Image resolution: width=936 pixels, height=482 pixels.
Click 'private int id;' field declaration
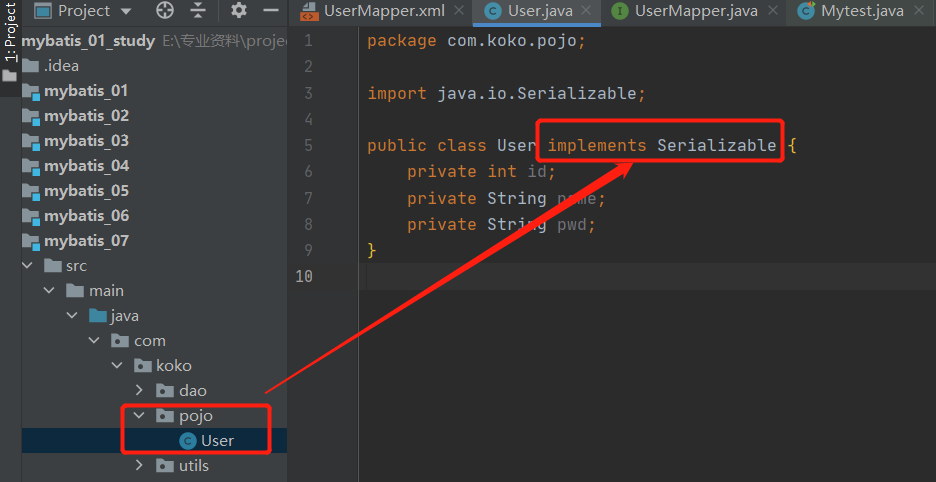[481, 172]
